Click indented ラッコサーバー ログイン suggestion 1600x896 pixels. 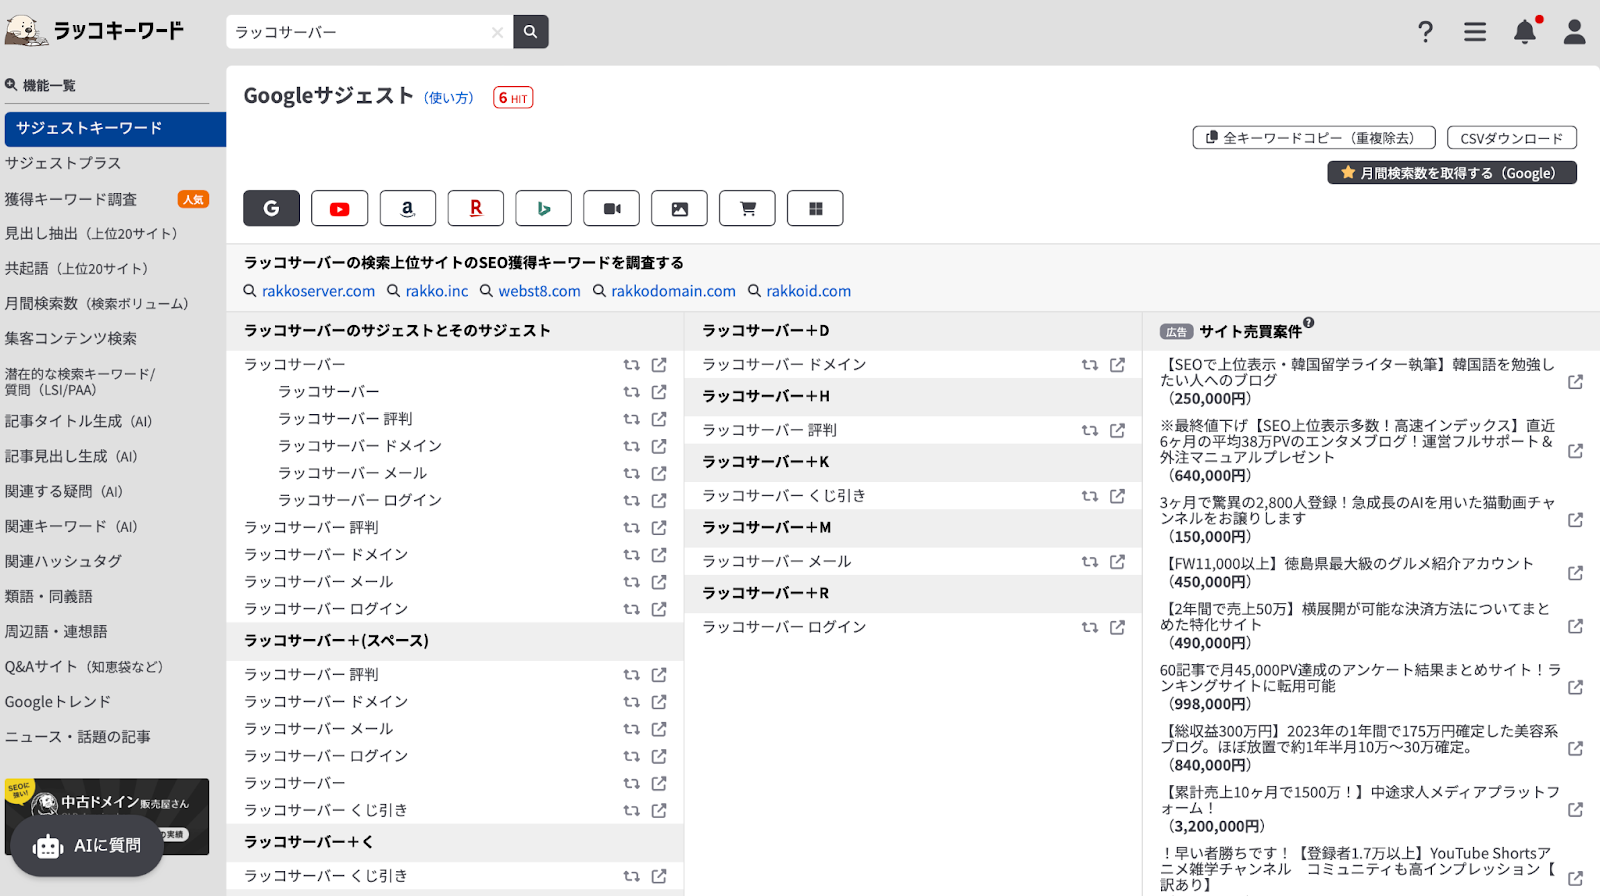(360, 500)
